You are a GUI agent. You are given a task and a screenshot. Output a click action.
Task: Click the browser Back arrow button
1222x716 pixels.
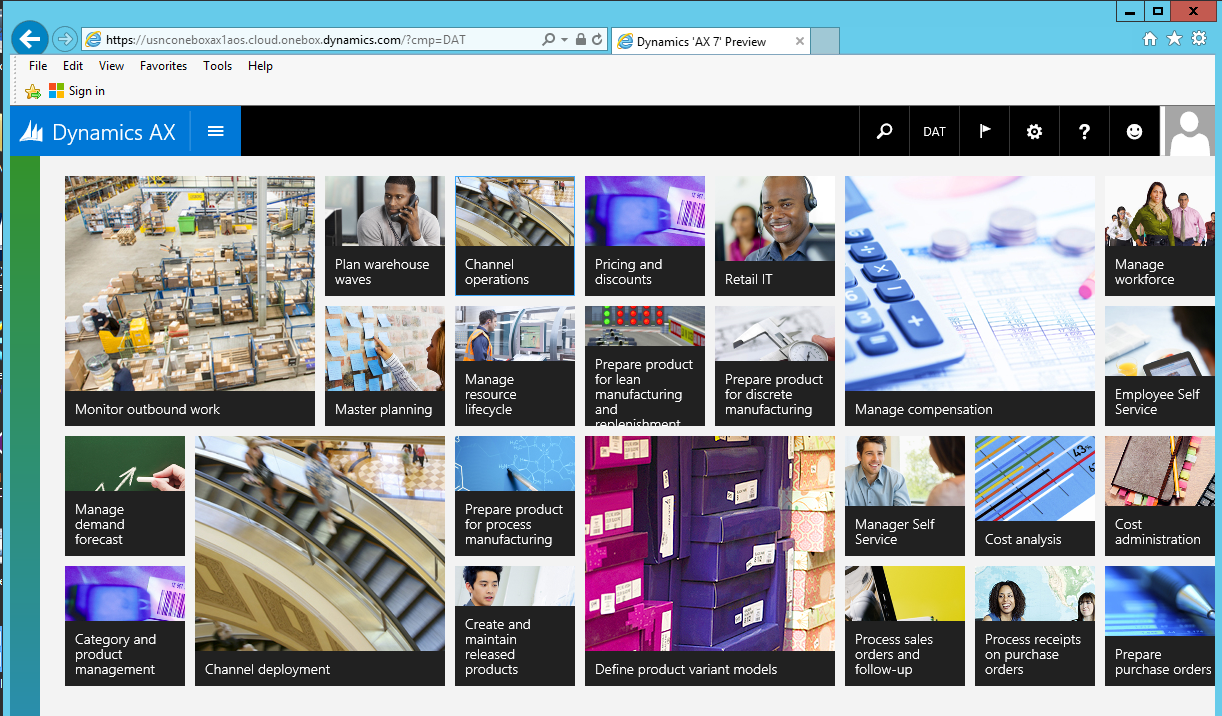pyautogui.click(x=30, y=39)
